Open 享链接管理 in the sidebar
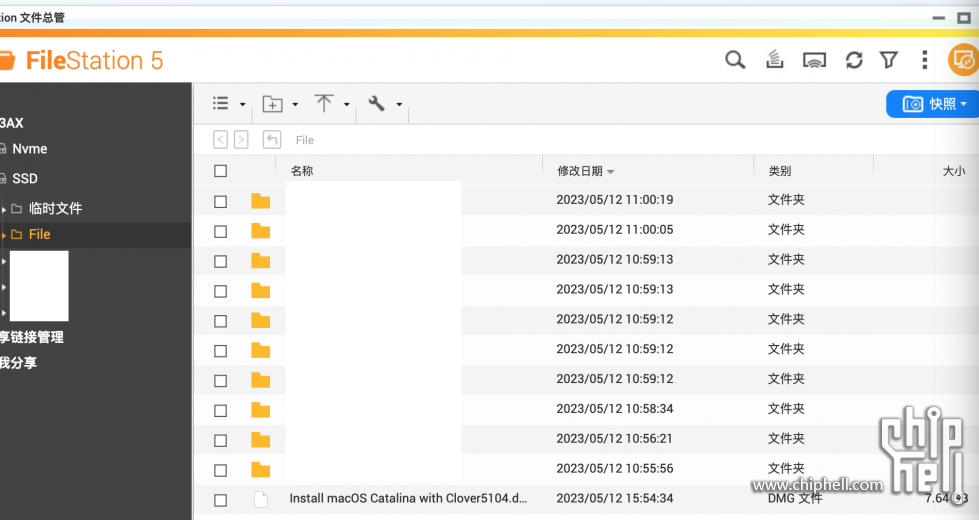This screenshot has width=979, height=520. tap(31, 337)
